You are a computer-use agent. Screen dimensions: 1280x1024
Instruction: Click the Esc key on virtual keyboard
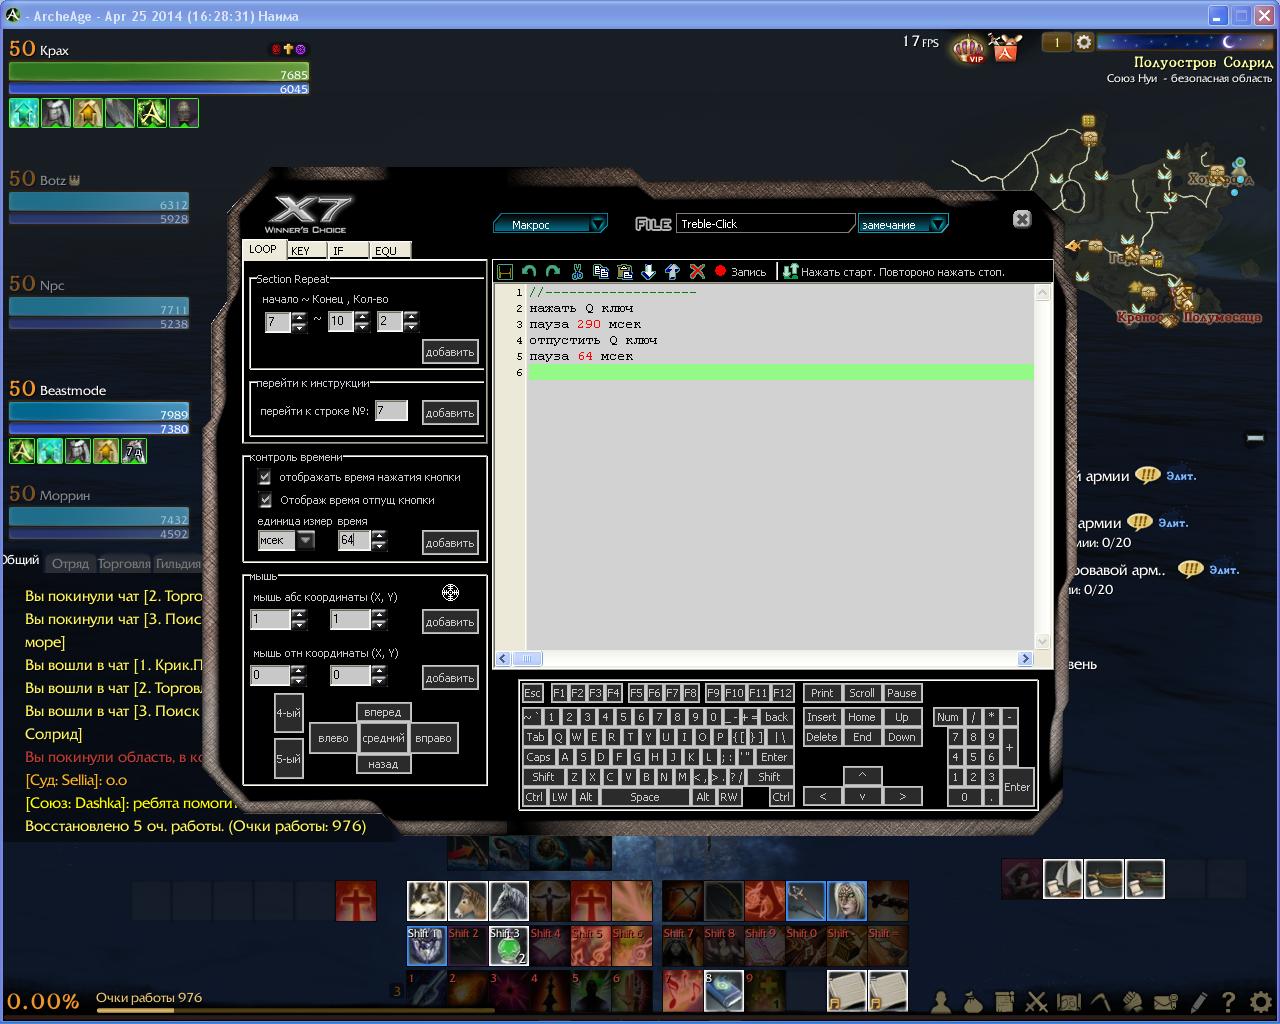click(x=533, y=693)
